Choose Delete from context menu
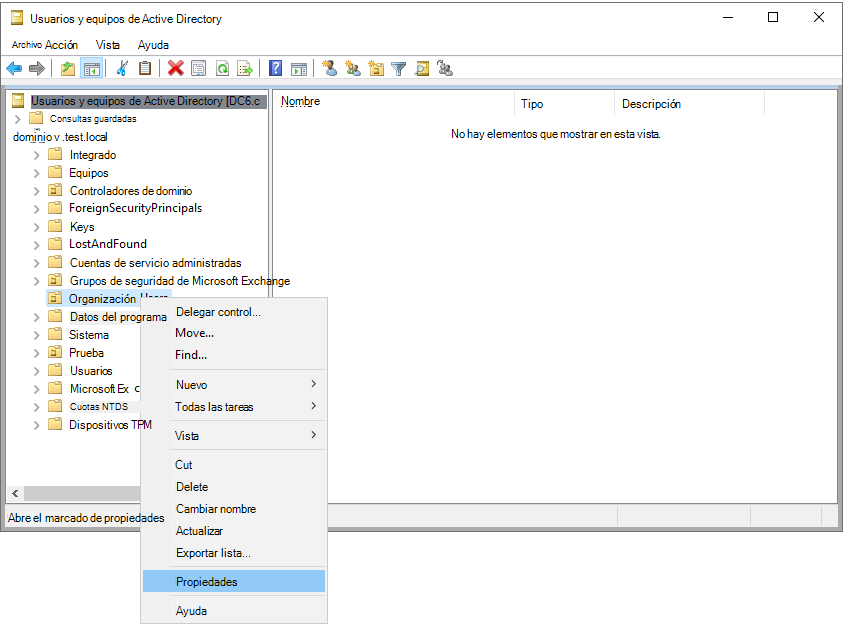Image resolution: width=845 pixels, height=629 pixels. tap(234, 487)
